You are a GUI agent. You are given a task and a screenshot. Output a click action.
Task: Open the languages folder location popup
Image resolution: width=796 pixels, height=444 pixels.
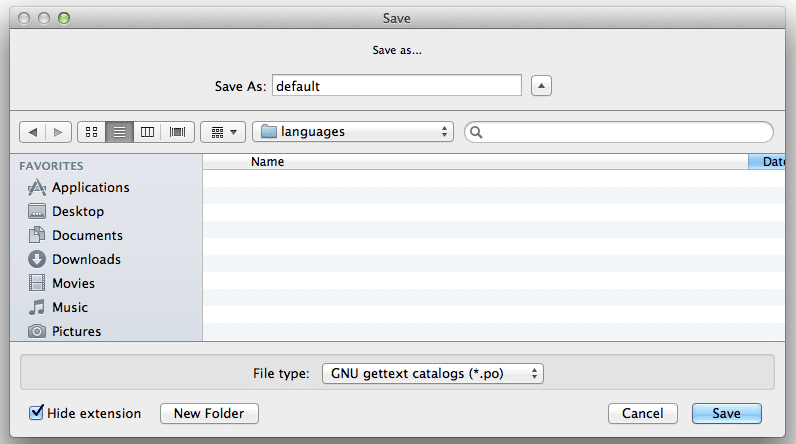(354, 132)
